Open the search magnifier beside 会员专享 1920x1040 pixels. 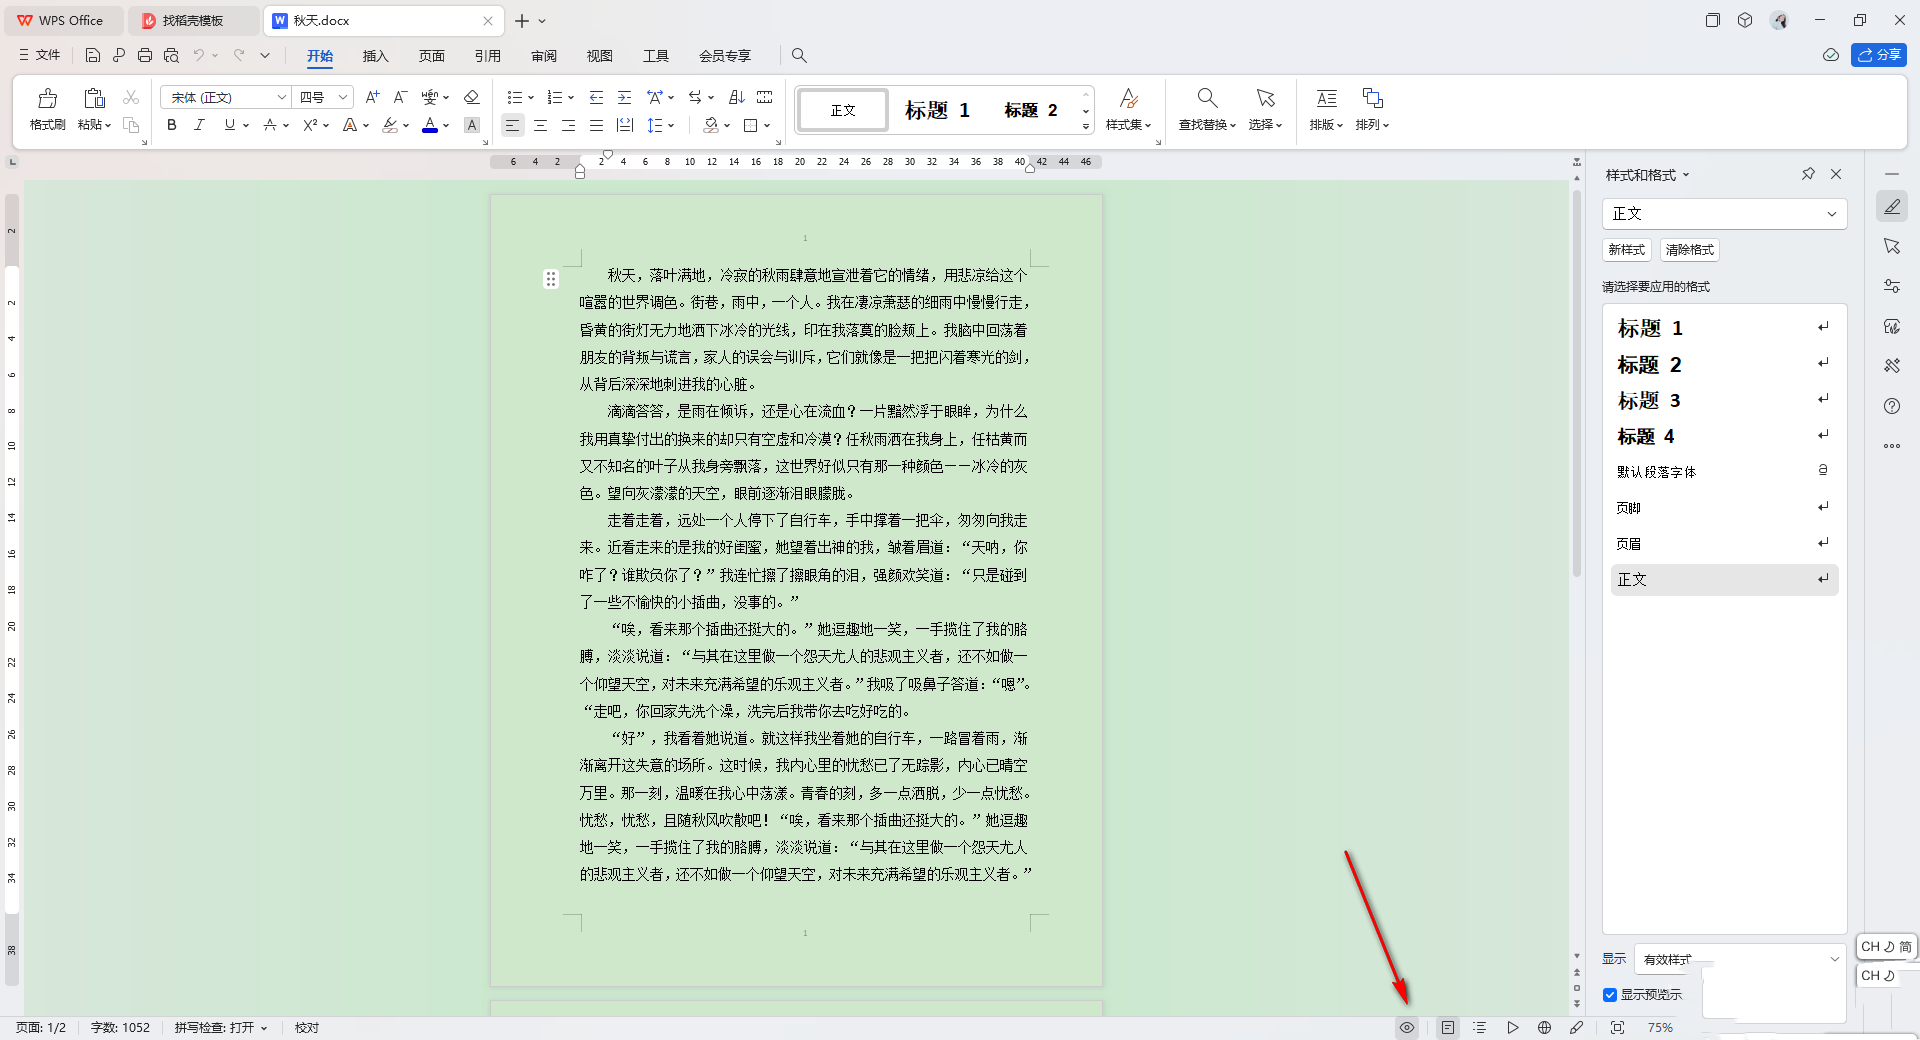point(799,55)
